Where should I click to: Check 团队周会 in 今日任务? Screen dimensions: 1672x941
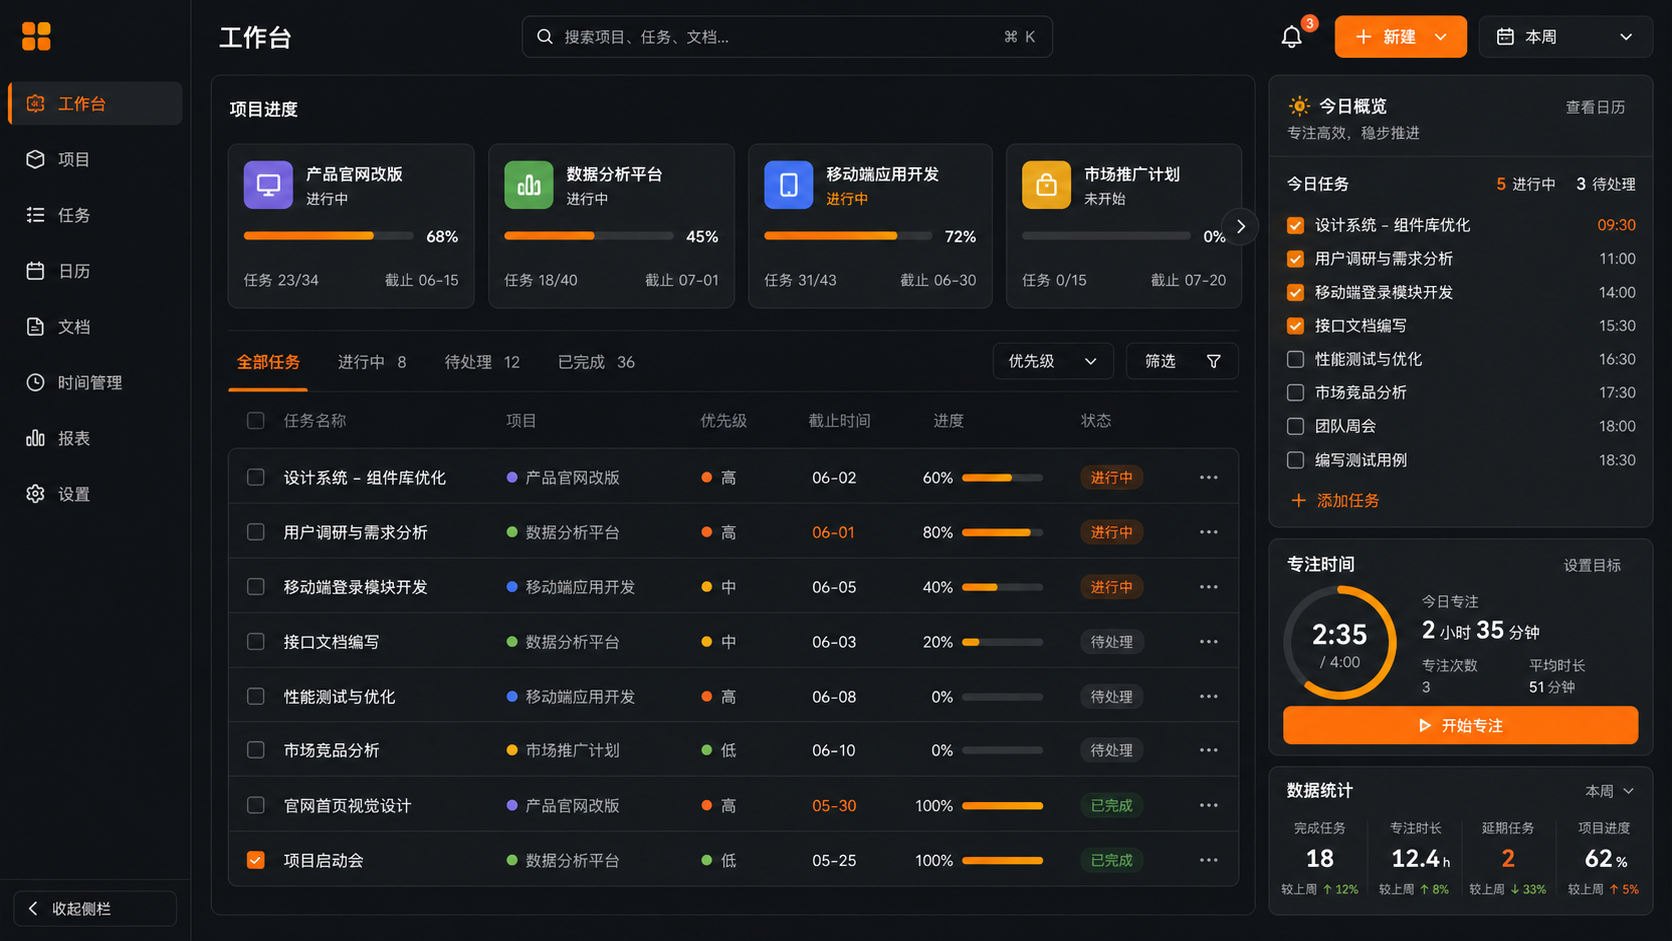[x=1295, y=426]
